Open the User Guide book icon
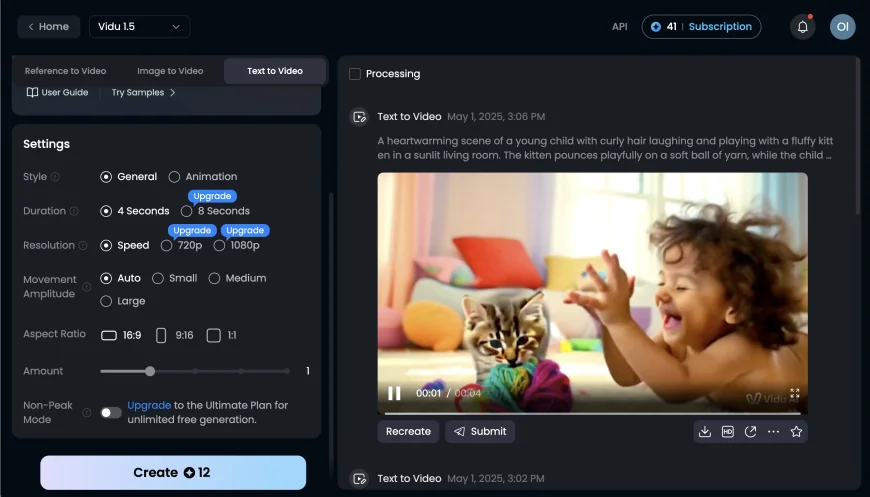This screenshot has height=497, width=870. (32, 92)
